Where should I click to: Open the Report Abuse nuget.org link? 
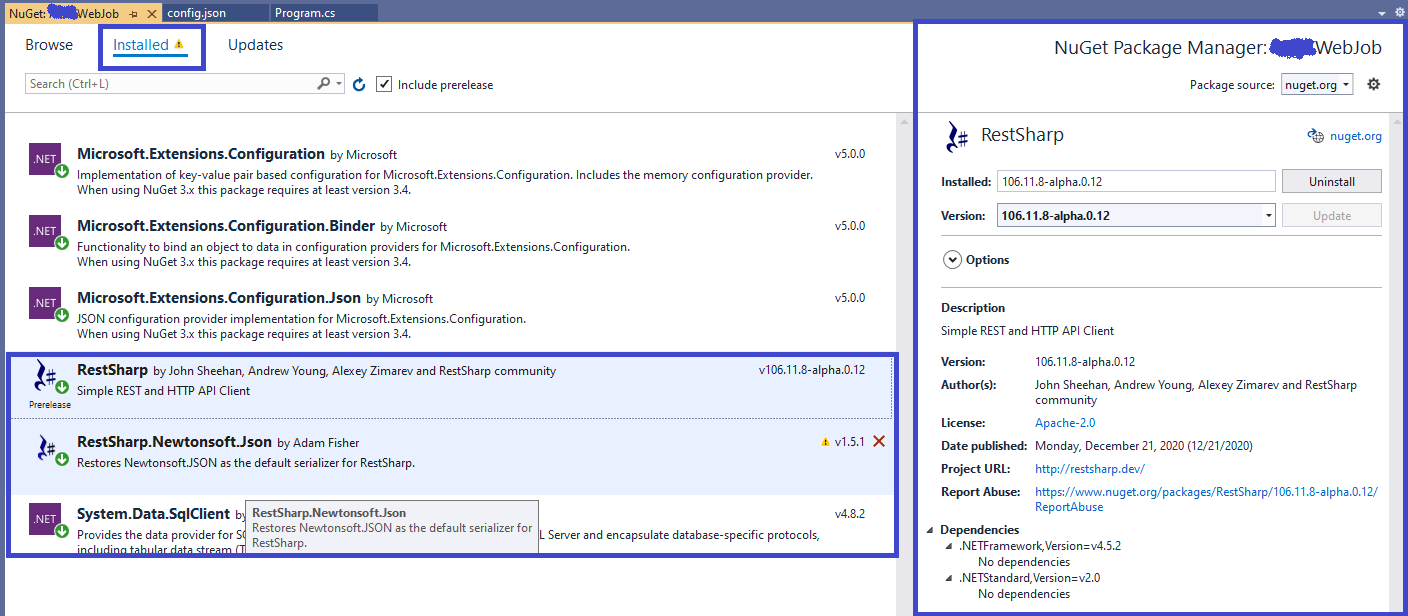click(1206, 499)
